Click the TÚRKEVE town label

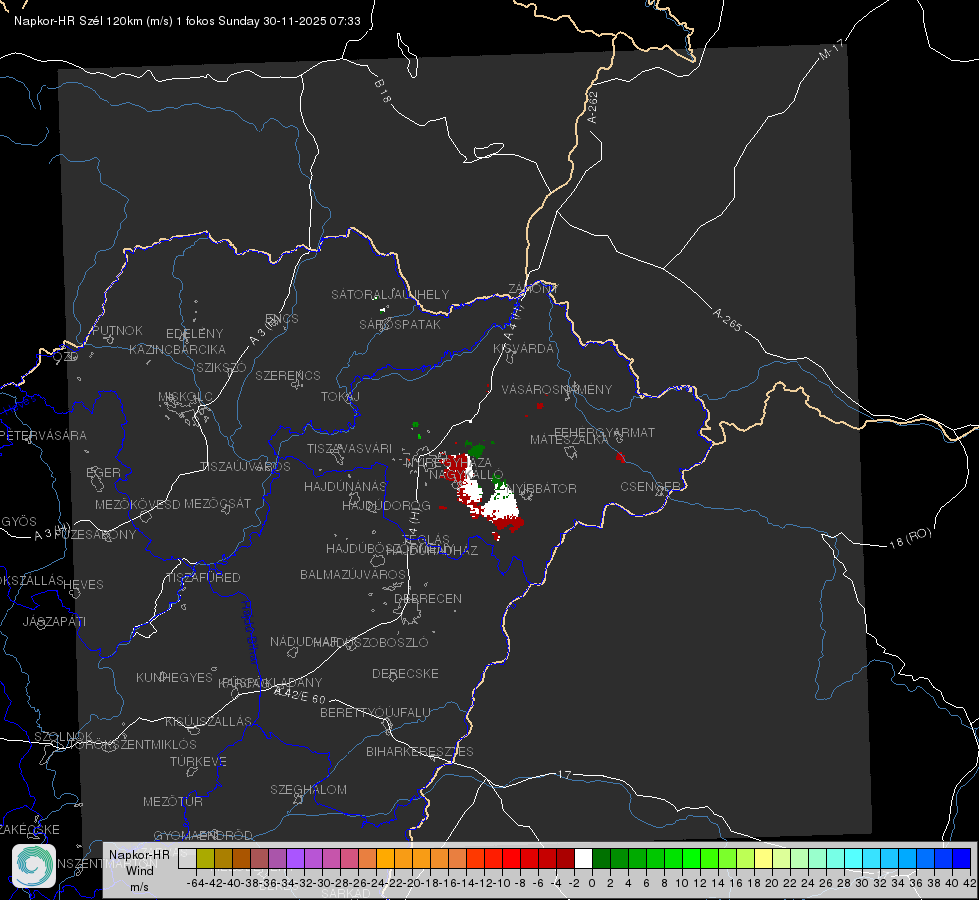pos(198,761)
